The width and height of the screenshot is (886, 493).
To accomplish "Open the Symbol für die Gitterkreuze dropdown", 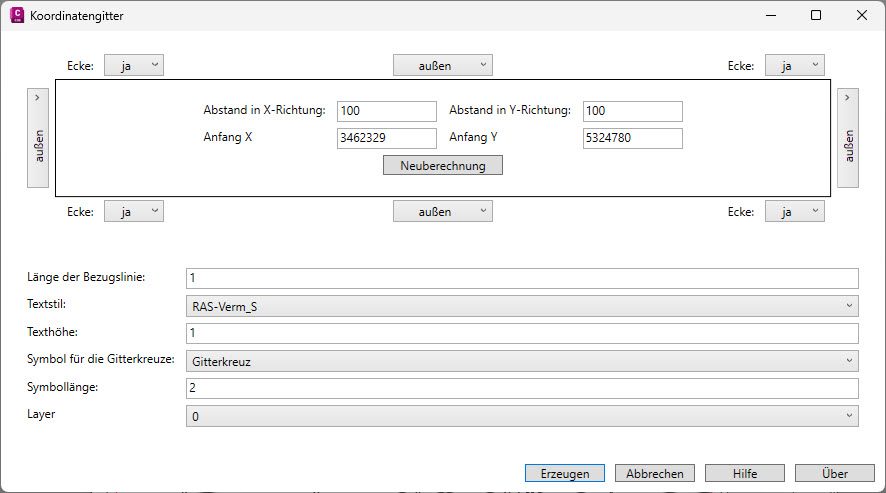I will pos(521,361).
